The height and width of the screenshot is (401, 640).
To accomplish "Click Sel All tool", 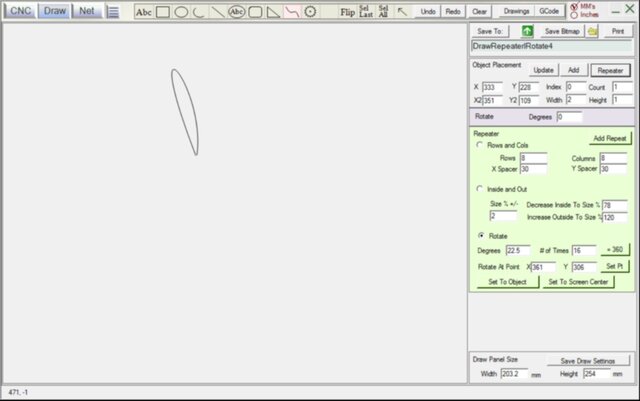I will coord(383,11).
